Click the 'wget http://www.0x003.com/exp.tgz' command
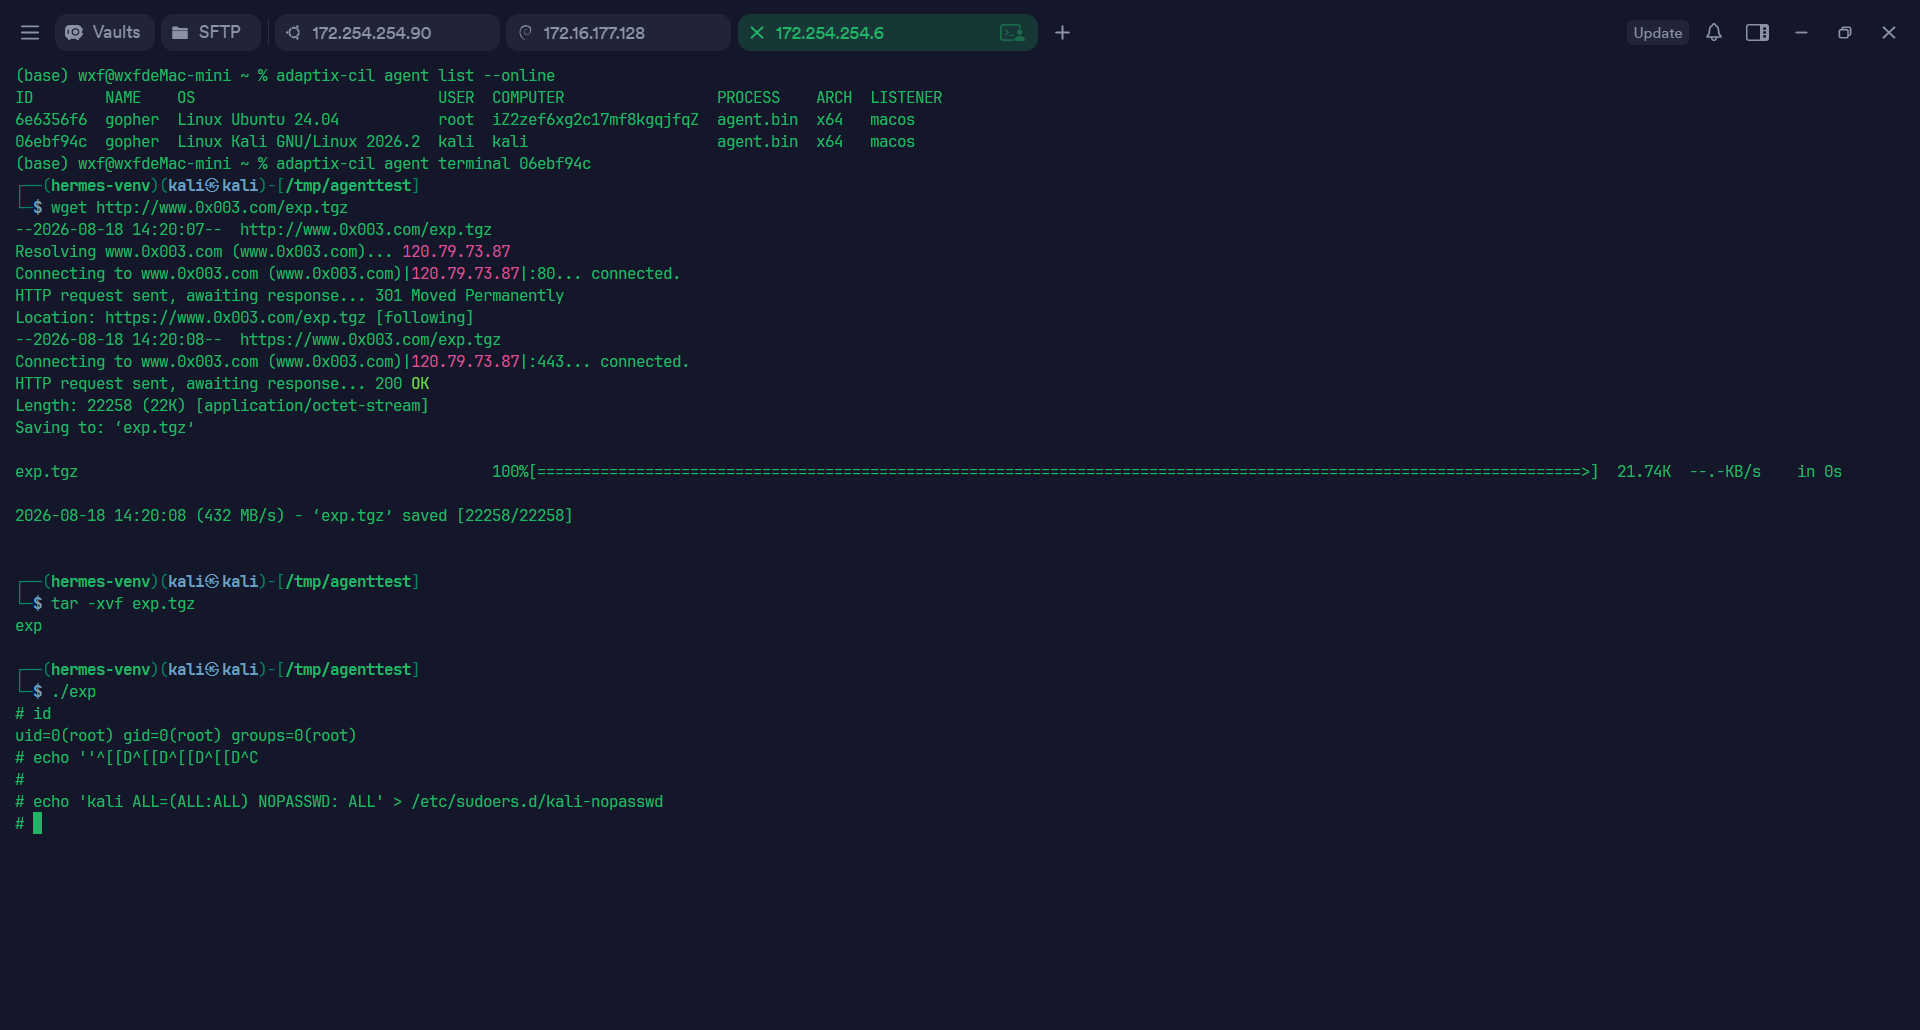Viewport: 1920px width, 1030px height. click(x=200, y=208)
